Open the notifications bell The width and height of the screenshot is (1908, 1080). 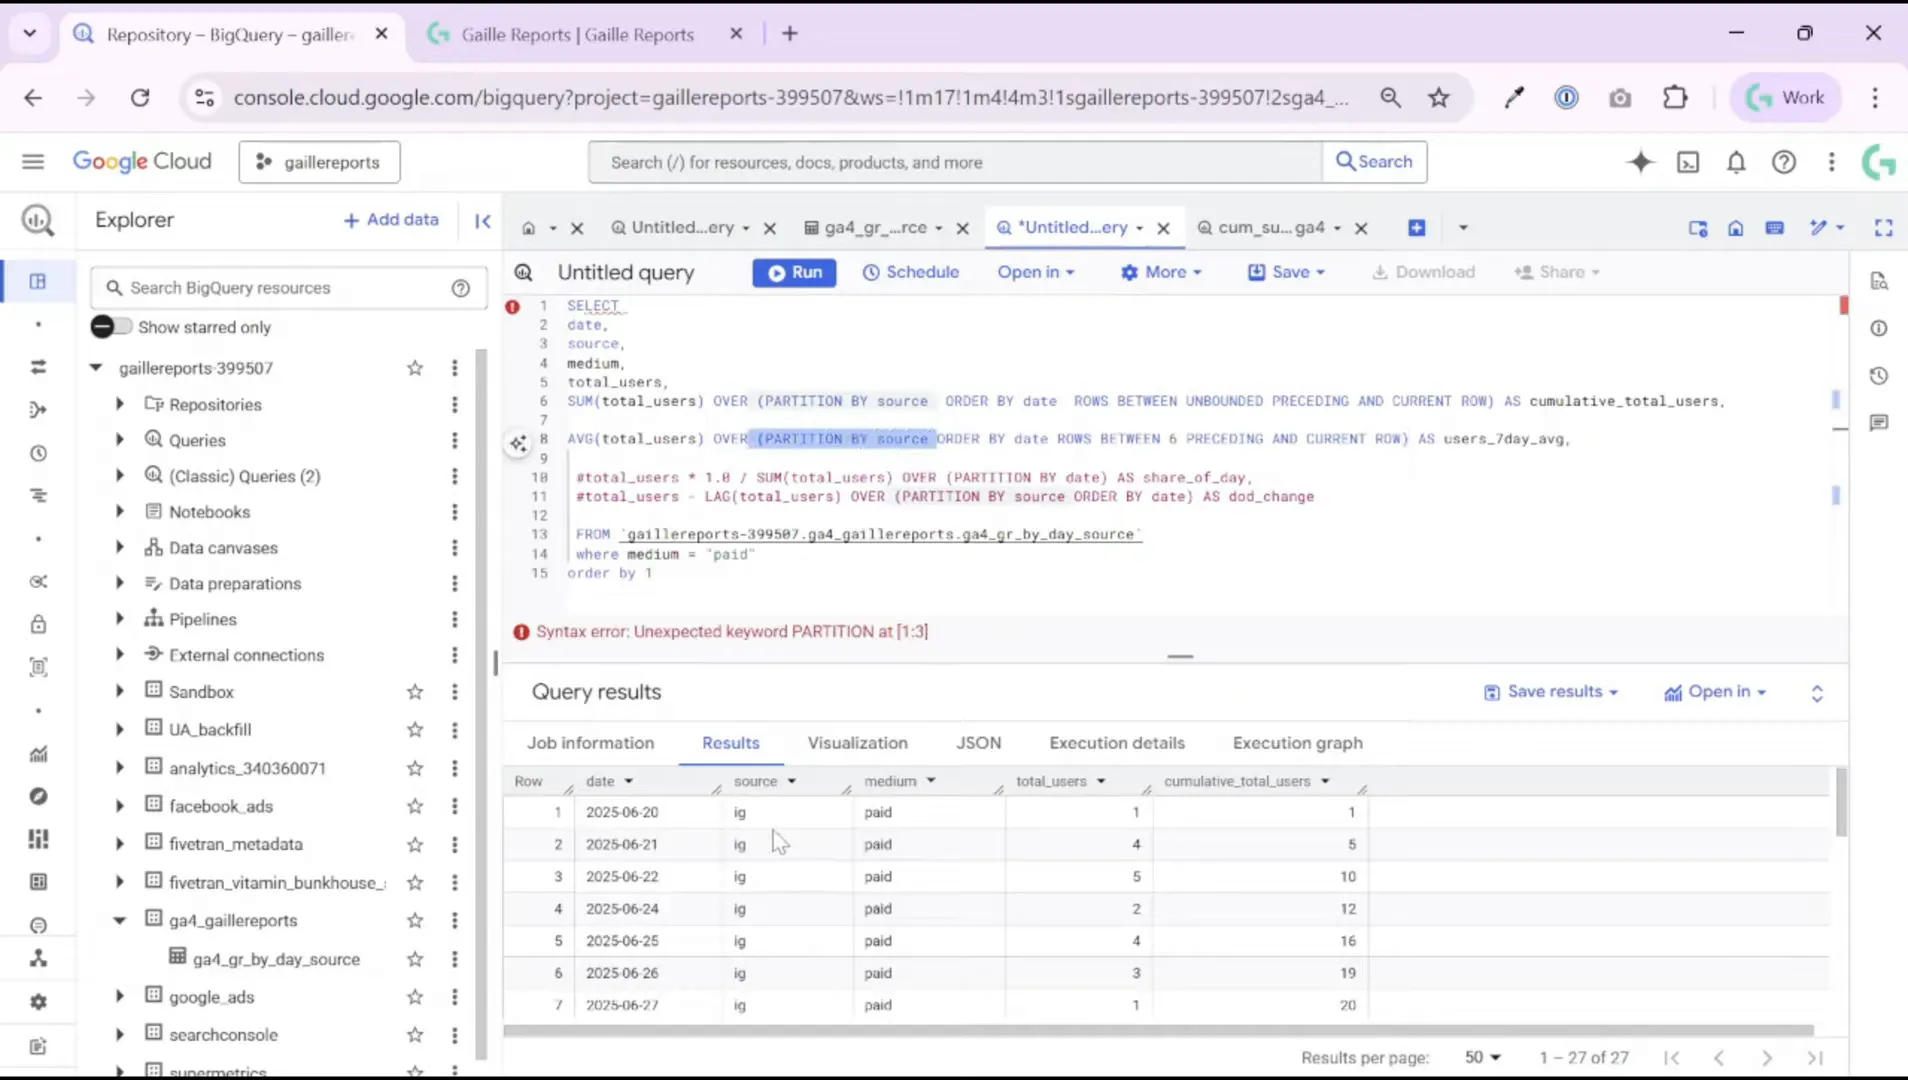click(1736, 161)
